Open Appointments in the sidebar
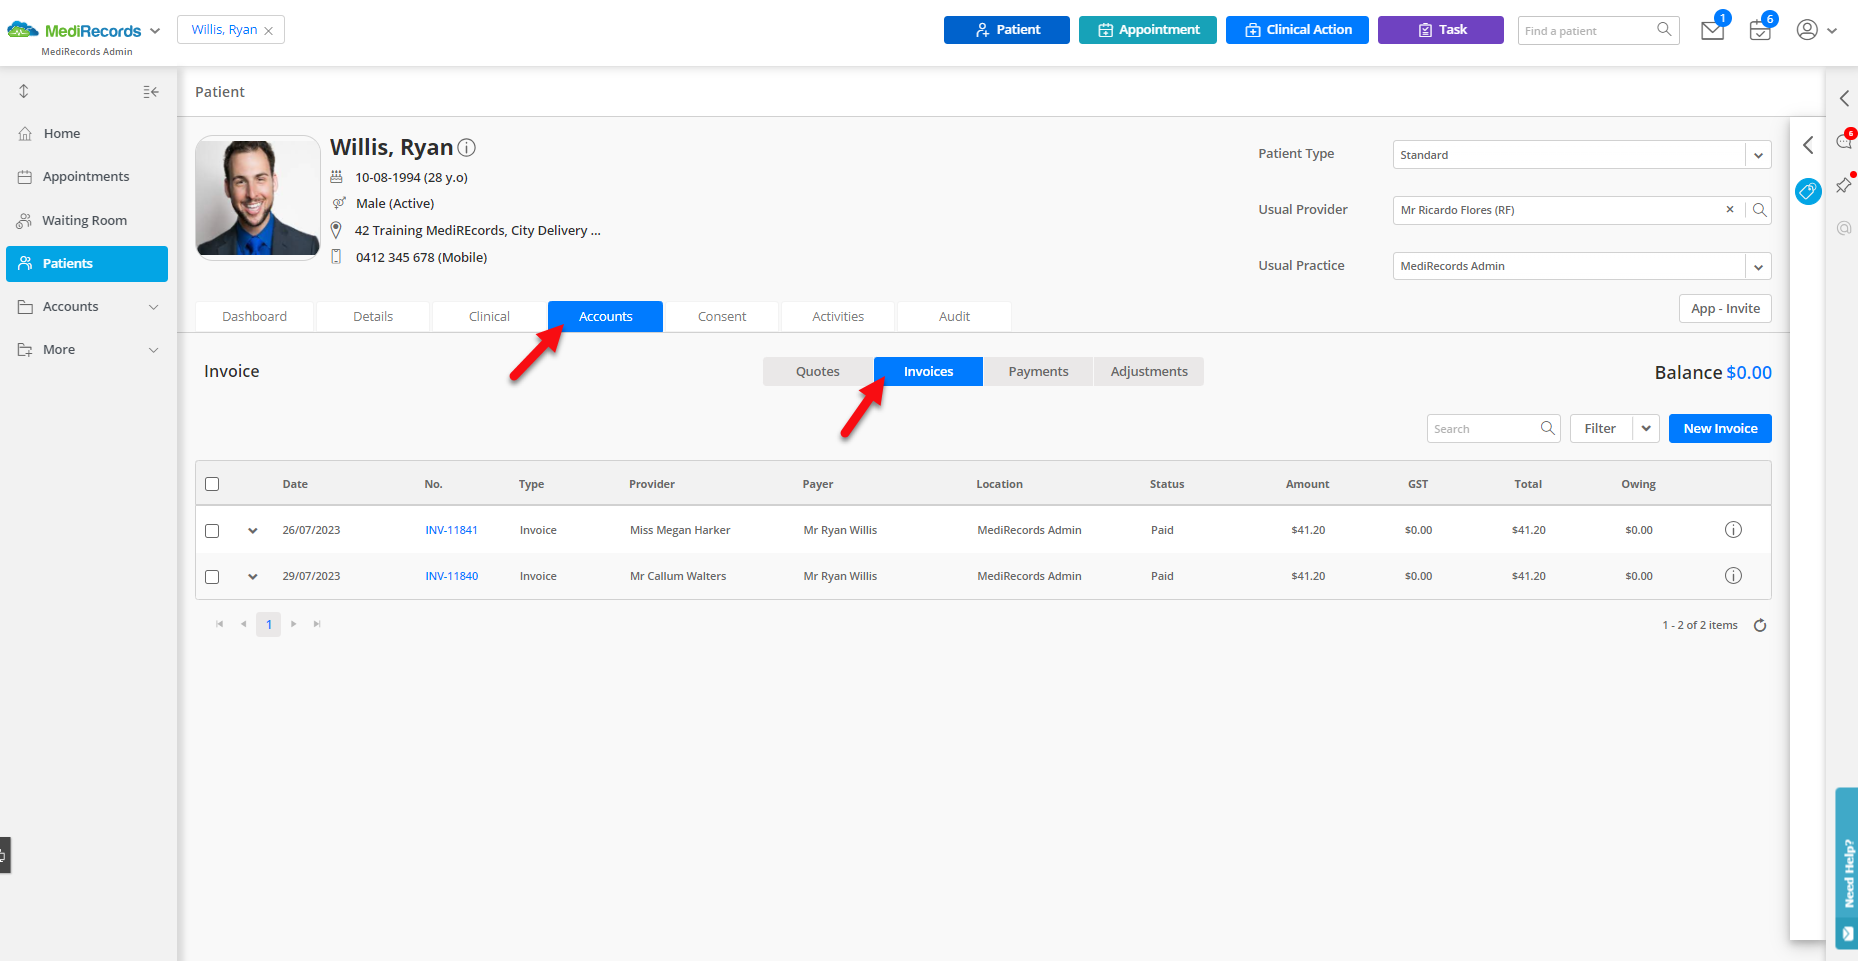The height and width of the screenshot is (961, 1858). point(87,177)
